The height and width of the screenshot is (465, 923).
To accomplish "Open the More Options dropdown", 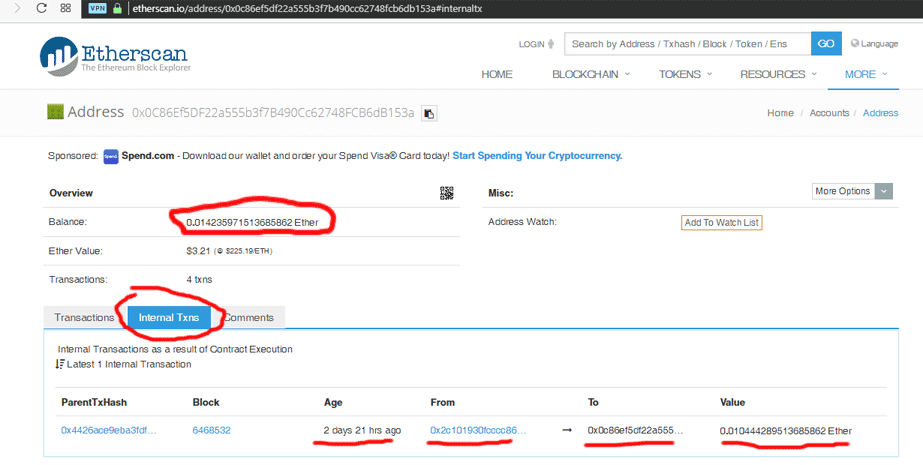I will (x=852, y=191).
